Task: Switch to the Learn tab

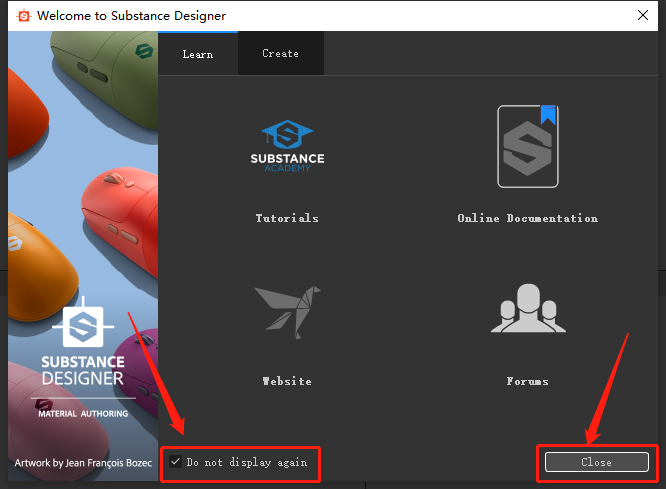Action: tap(198, 54)
